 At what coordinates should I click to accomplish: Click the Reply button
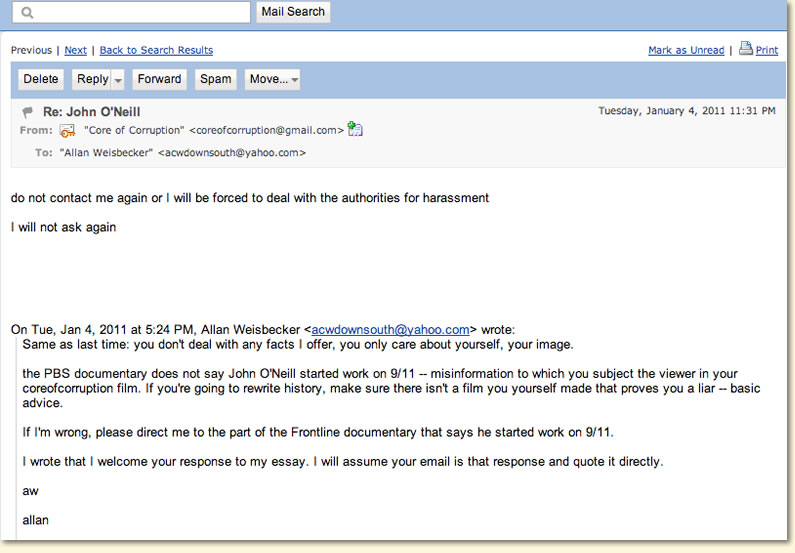click(92, 80)
